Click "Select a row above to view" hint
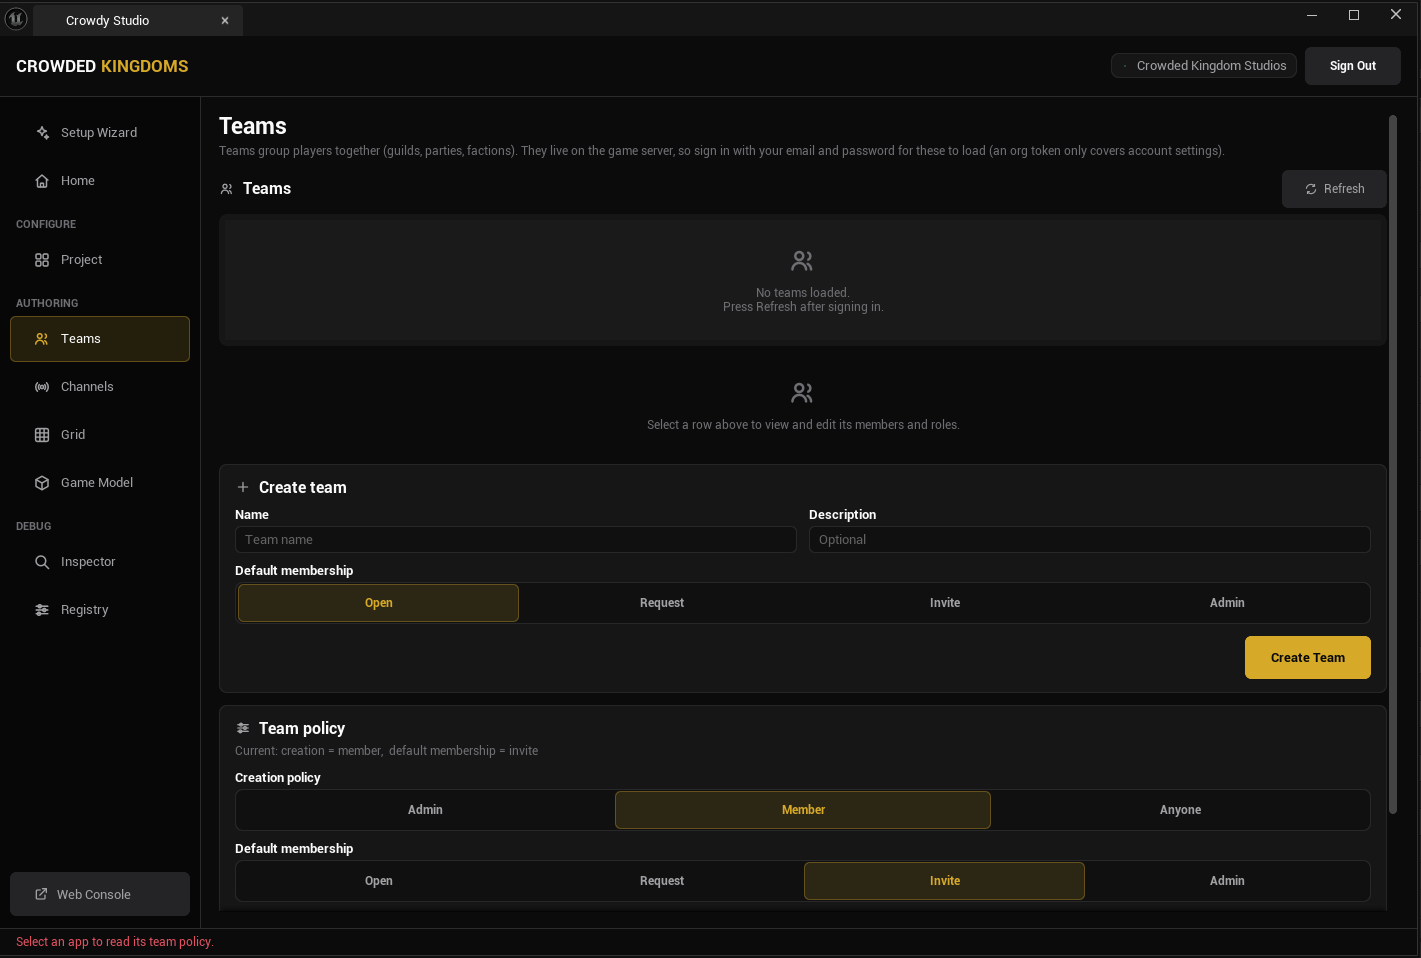This screenshot has width=1421, height=958. click(803, 425)
